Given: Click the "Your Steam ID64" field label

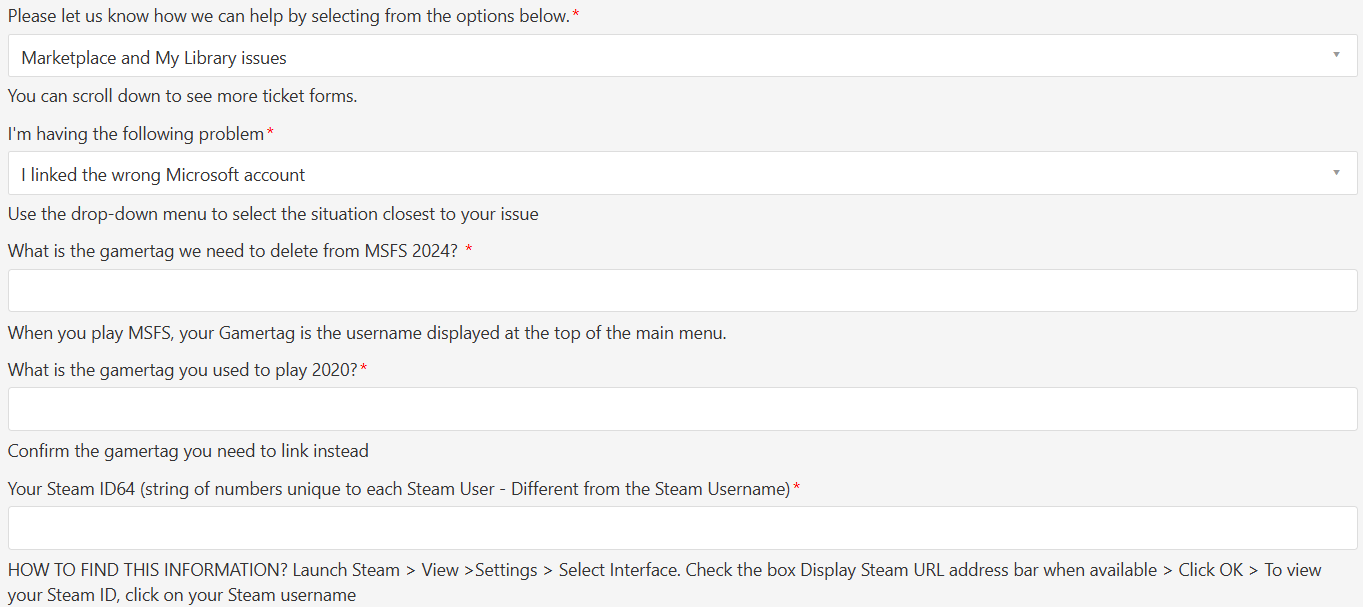Looking at the screenshot, I should pos(398,489).
